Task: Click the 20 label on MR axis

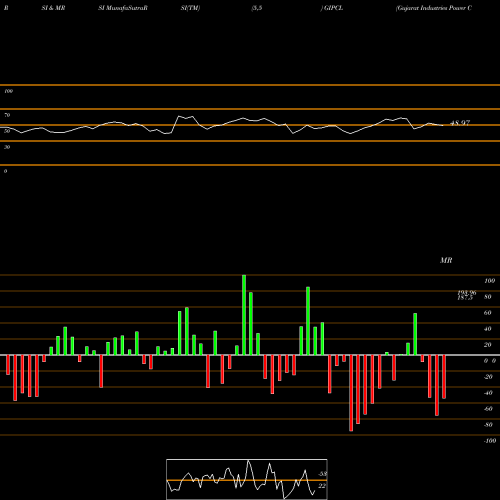Action: click(488, 345)
